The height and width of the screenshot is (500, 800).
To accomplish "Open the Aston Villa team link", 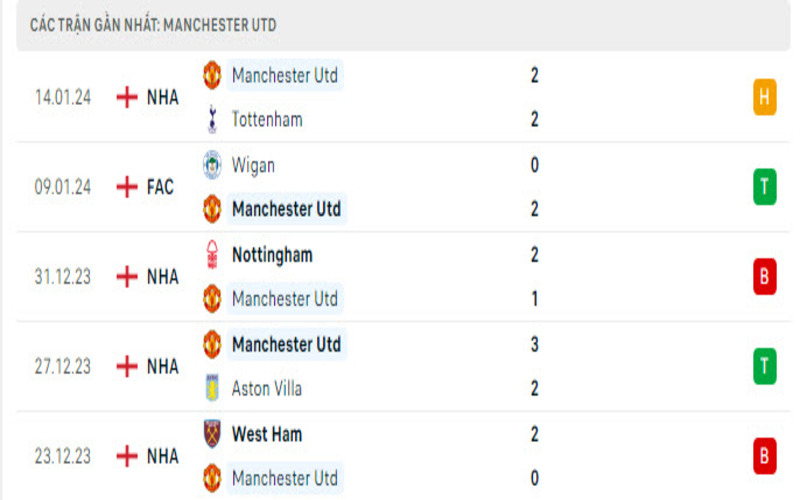I will tap(267, 389).
